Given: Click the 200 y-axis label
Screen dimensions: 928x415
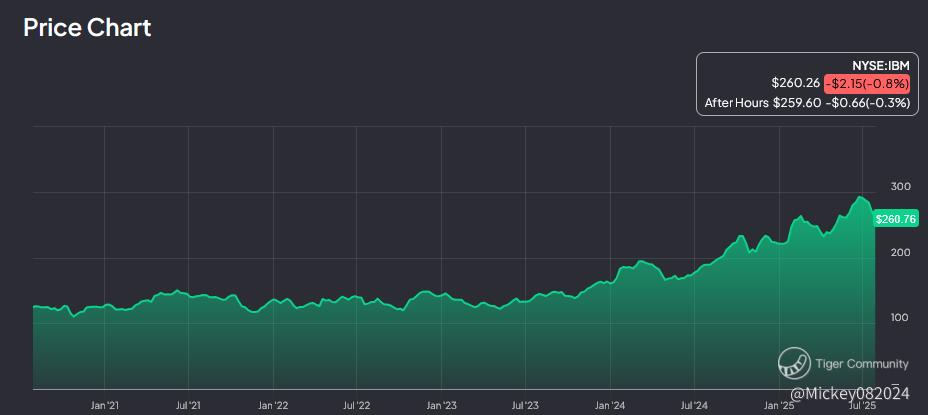Looking at the screenshot, I should 900,252.
